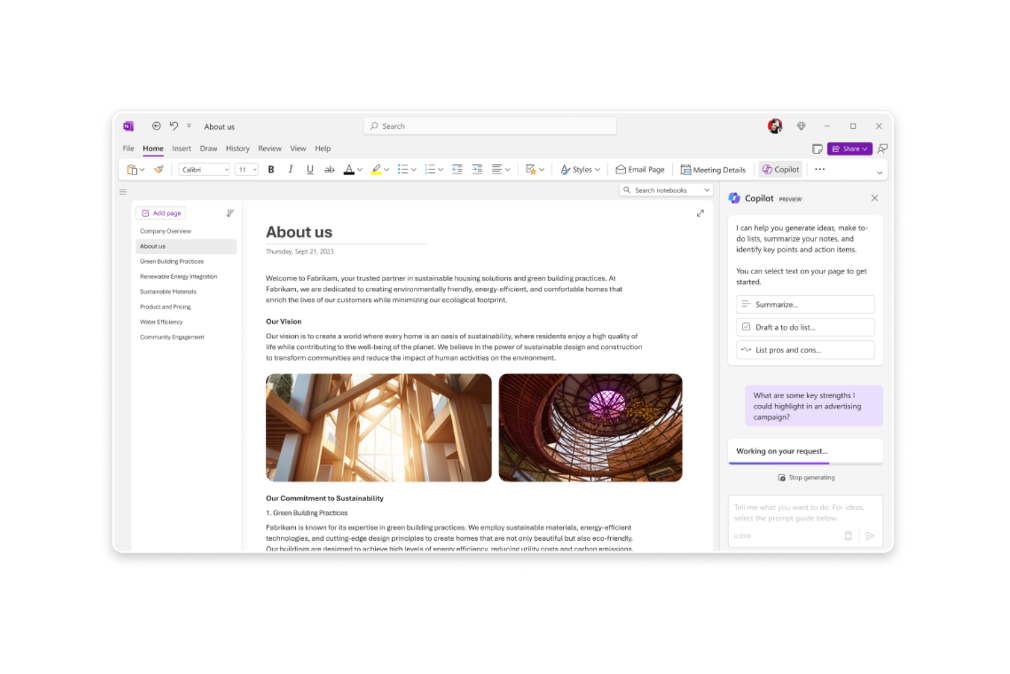
Task: Go back using the back arrow icon
Action: 156,126
